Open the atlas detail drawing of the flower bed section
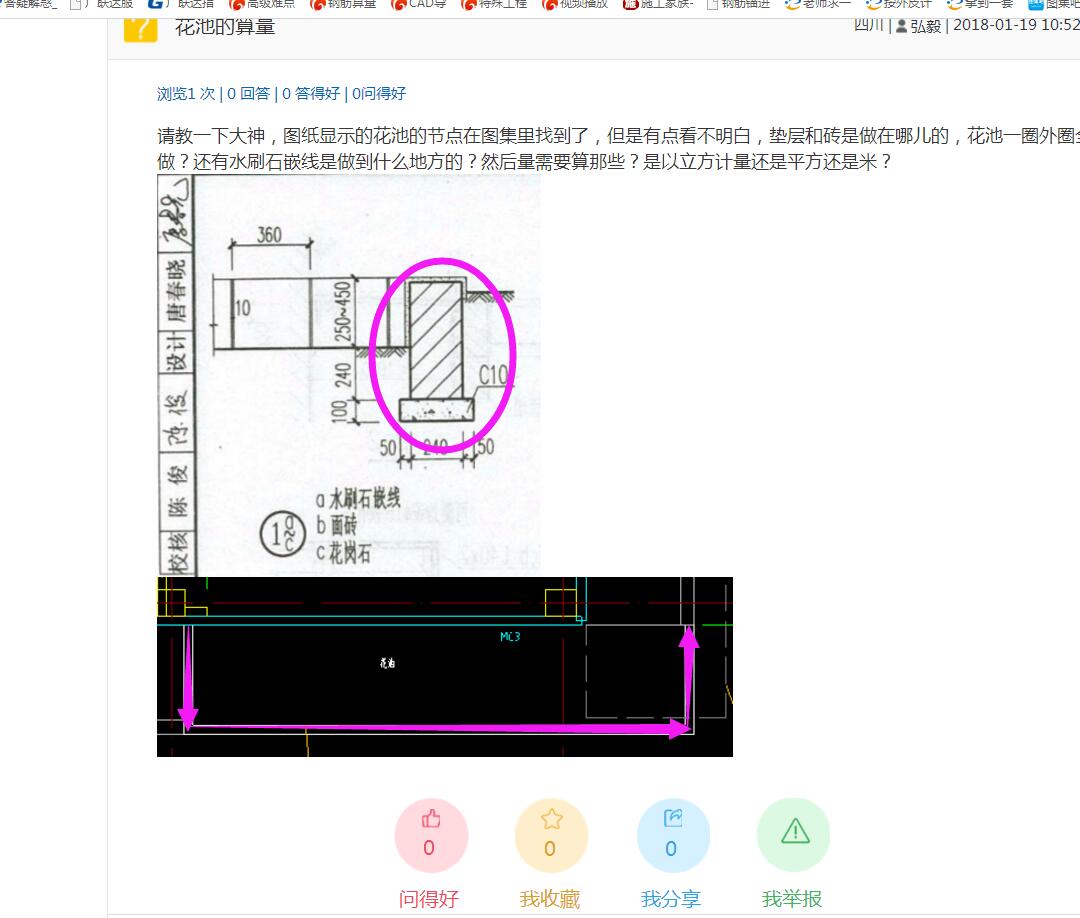 pyautogui.click(x=349, y=375)
